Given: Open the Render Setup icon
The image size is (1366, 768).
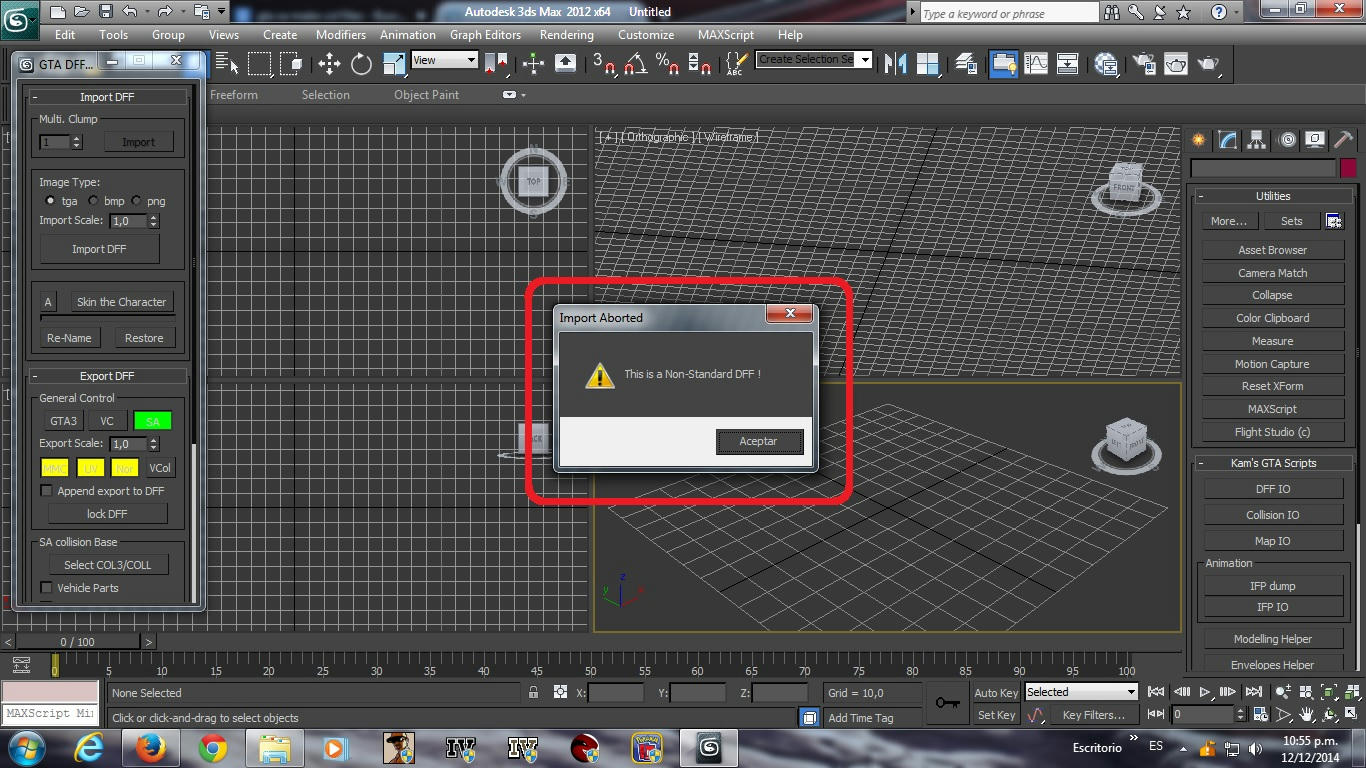Looking at the screenshot, I should click(x=1145, y=63).
